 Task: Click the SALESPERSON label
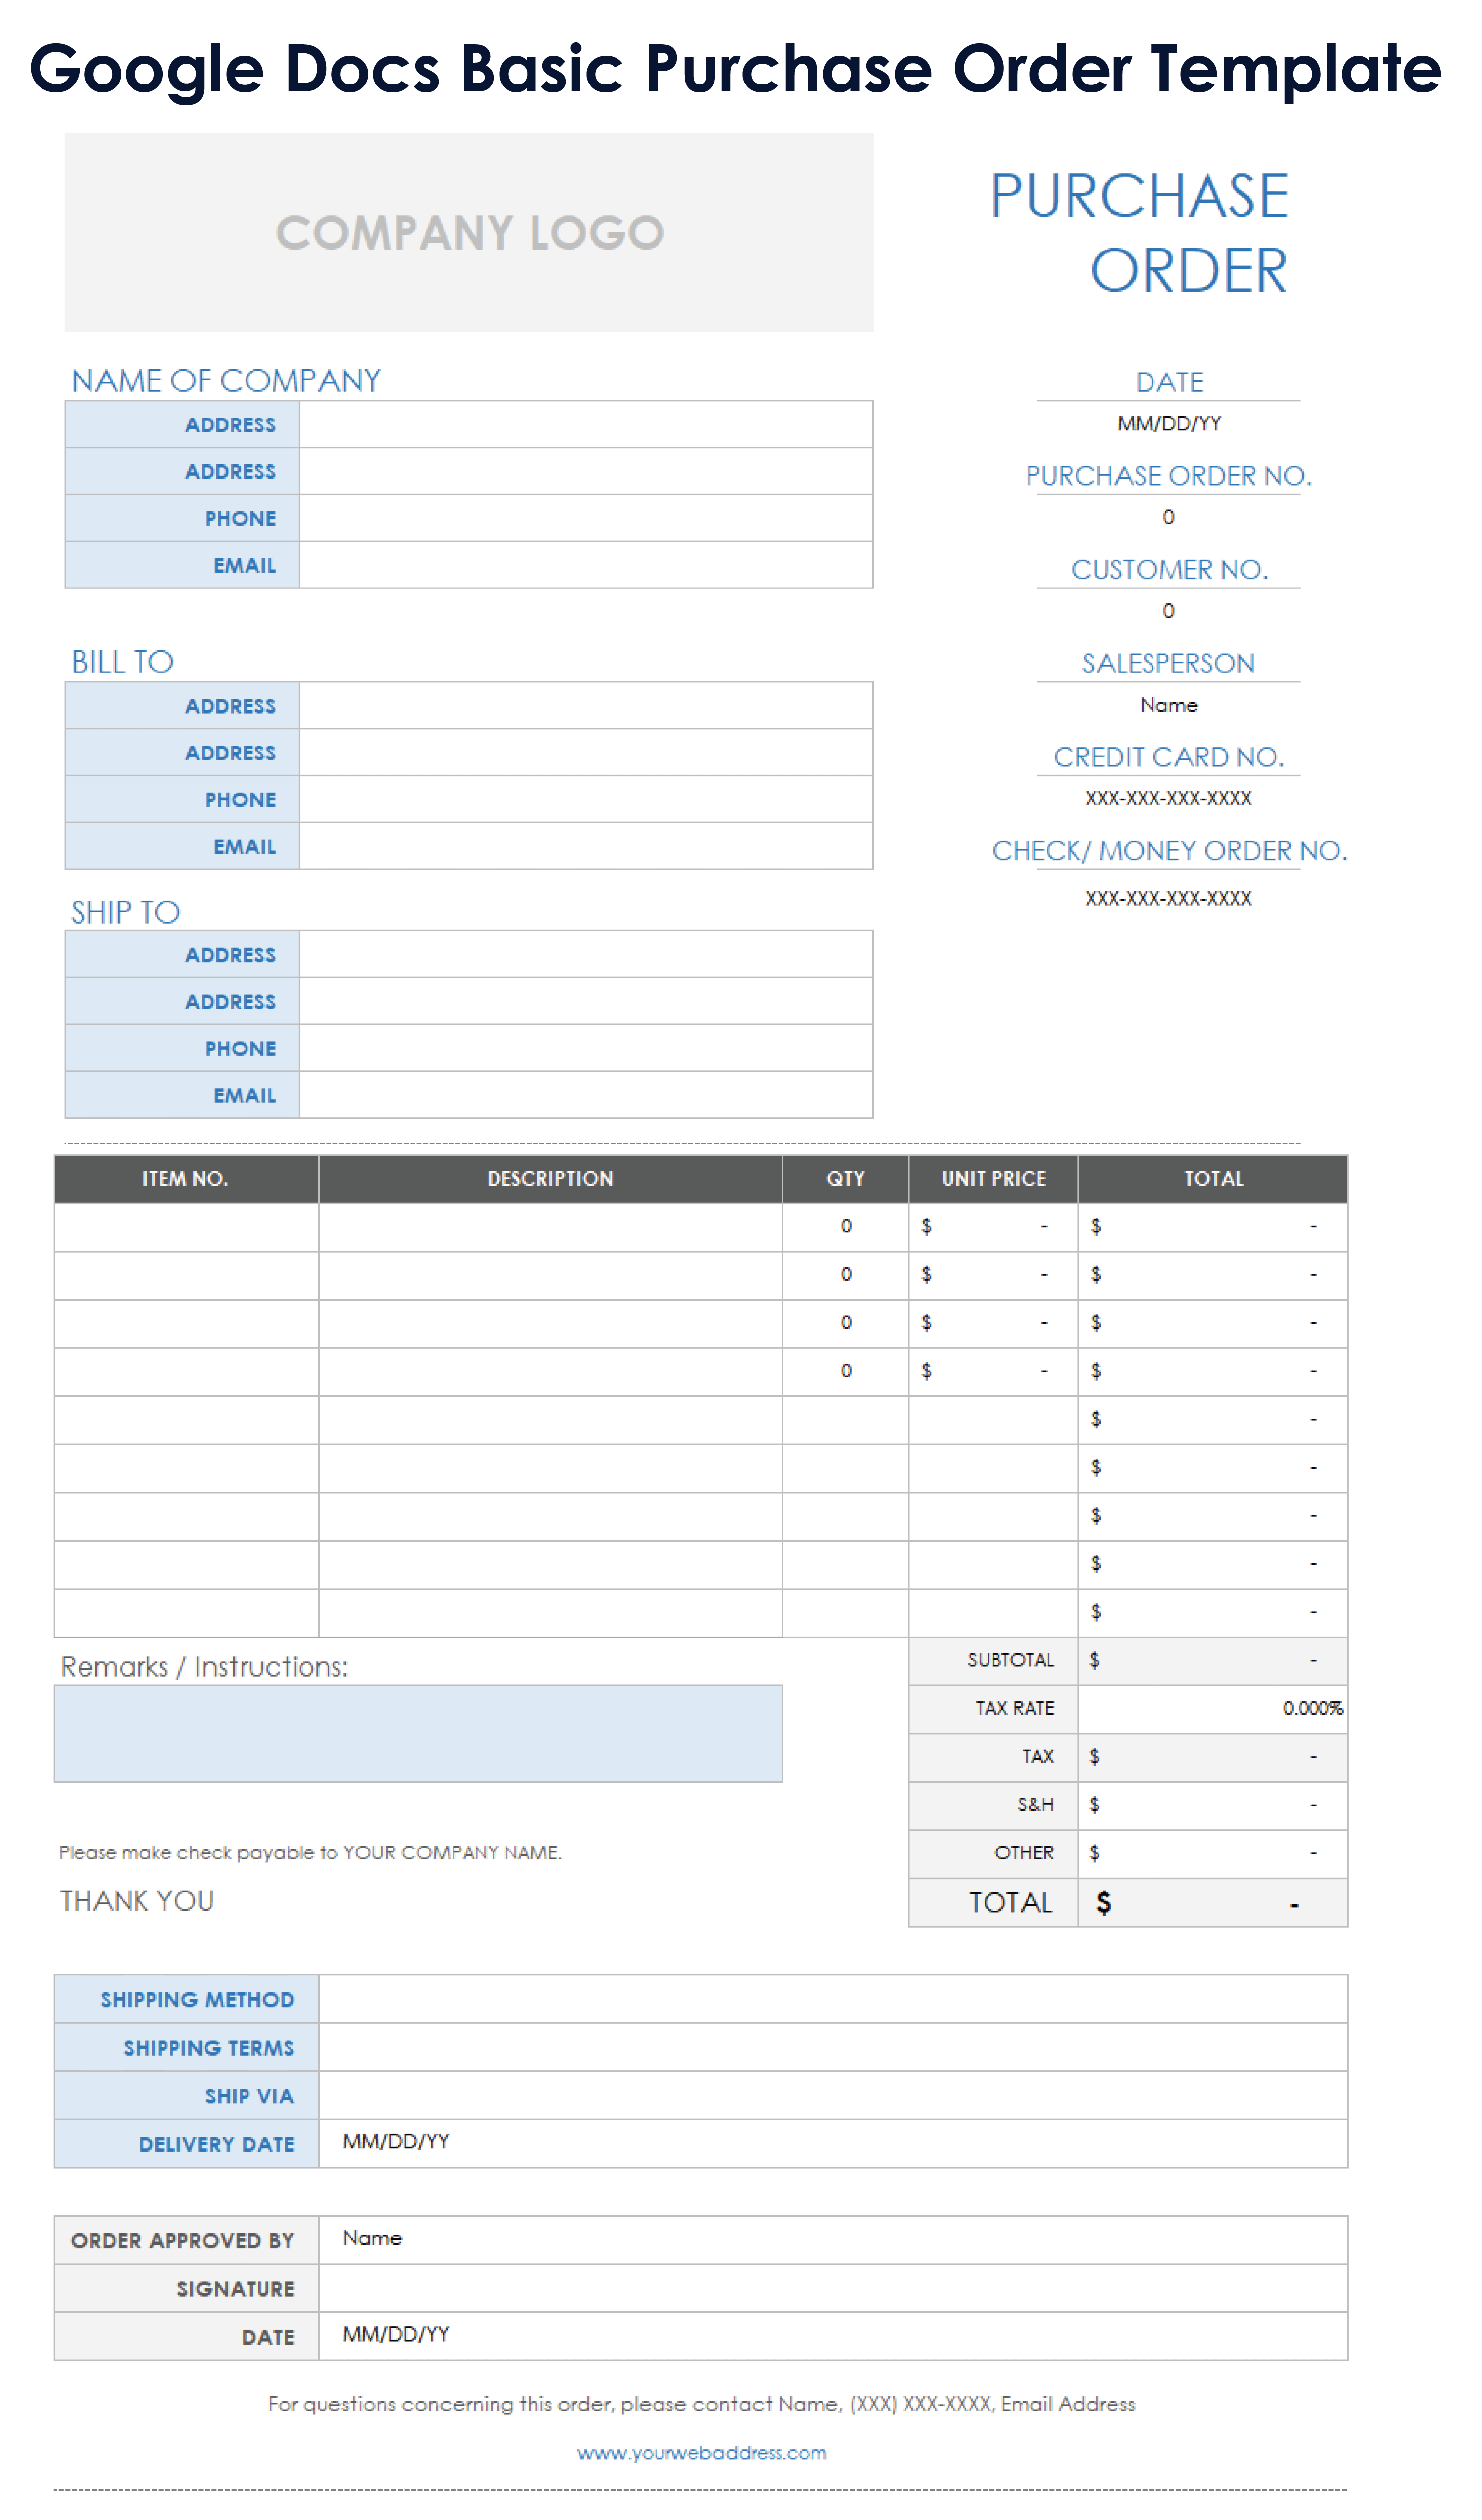(x=1168, y=663)
